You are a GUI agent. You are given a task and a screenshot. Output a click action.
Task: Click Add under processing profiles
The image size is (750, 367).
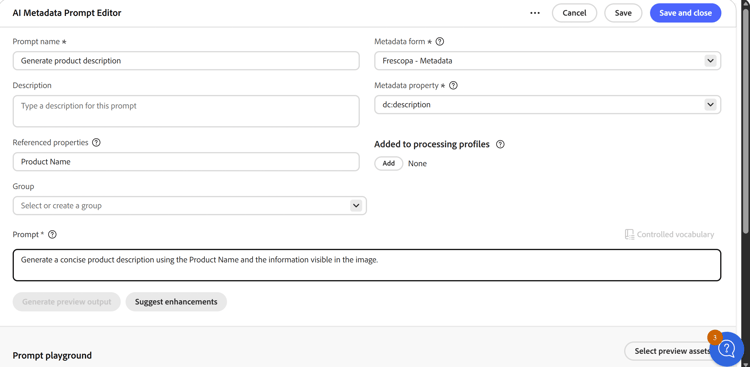tap(389, 164)
